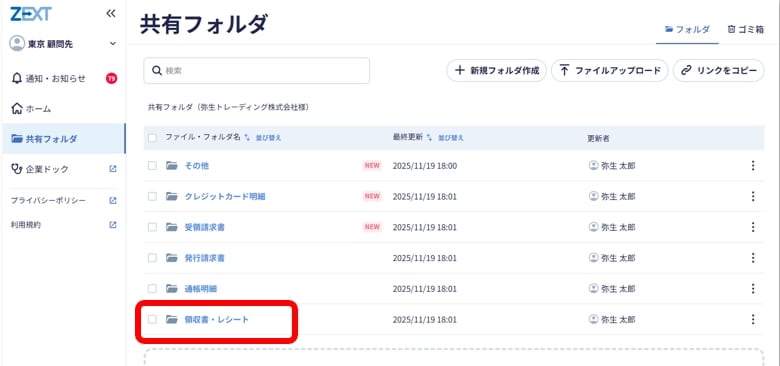Click the magnifier icon in search box
Image resolution: width=780 pixels, height=366 pixels.
157,71
